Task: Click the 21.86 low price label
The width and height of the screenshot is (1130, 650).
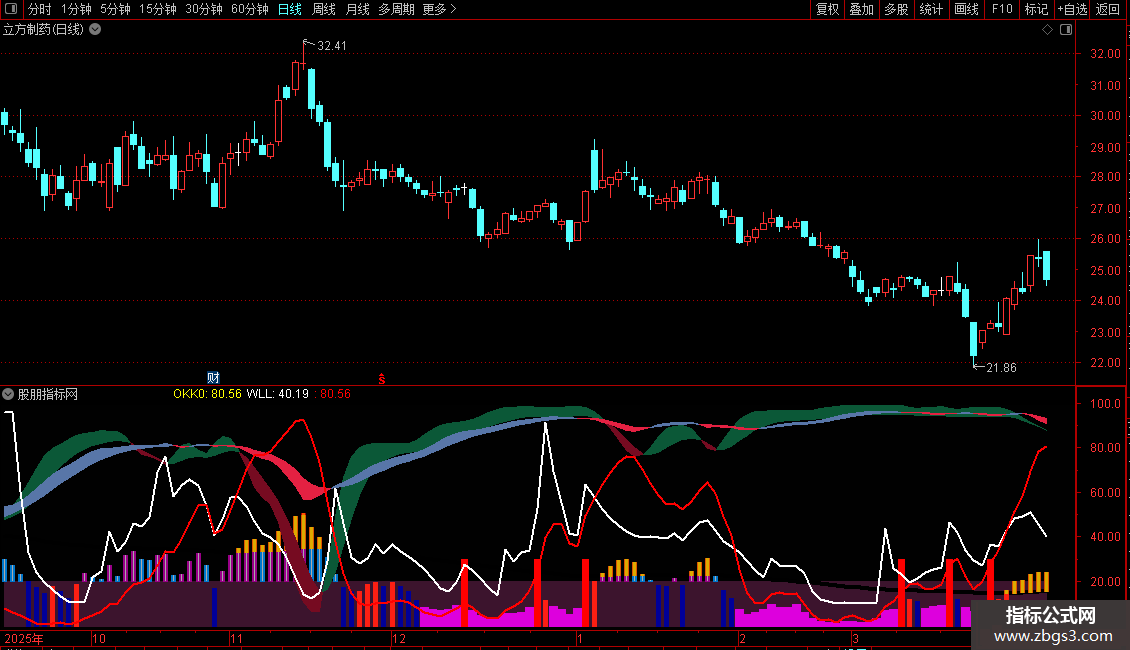Action: (x=1001, y=368)
